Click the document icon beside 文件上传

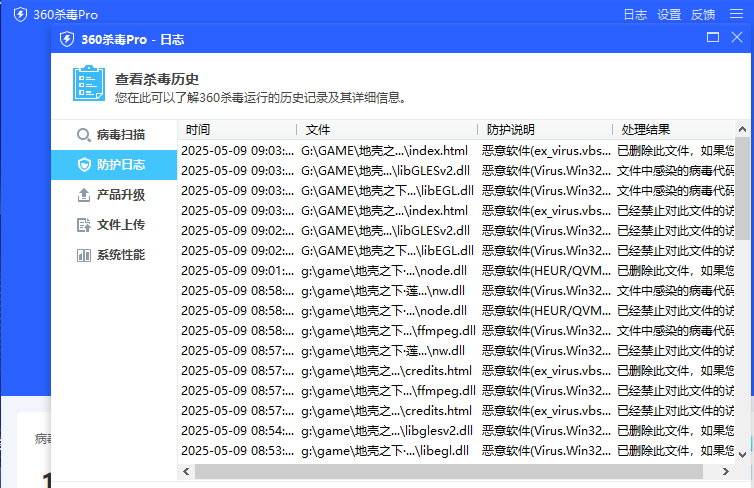(84, 225)
